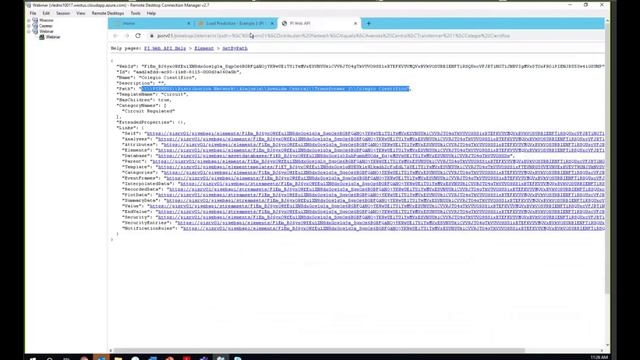Click the site lock icon in address bar
Image resolution: width=640 pixels, height=360 pixels.
click(151, 36)
